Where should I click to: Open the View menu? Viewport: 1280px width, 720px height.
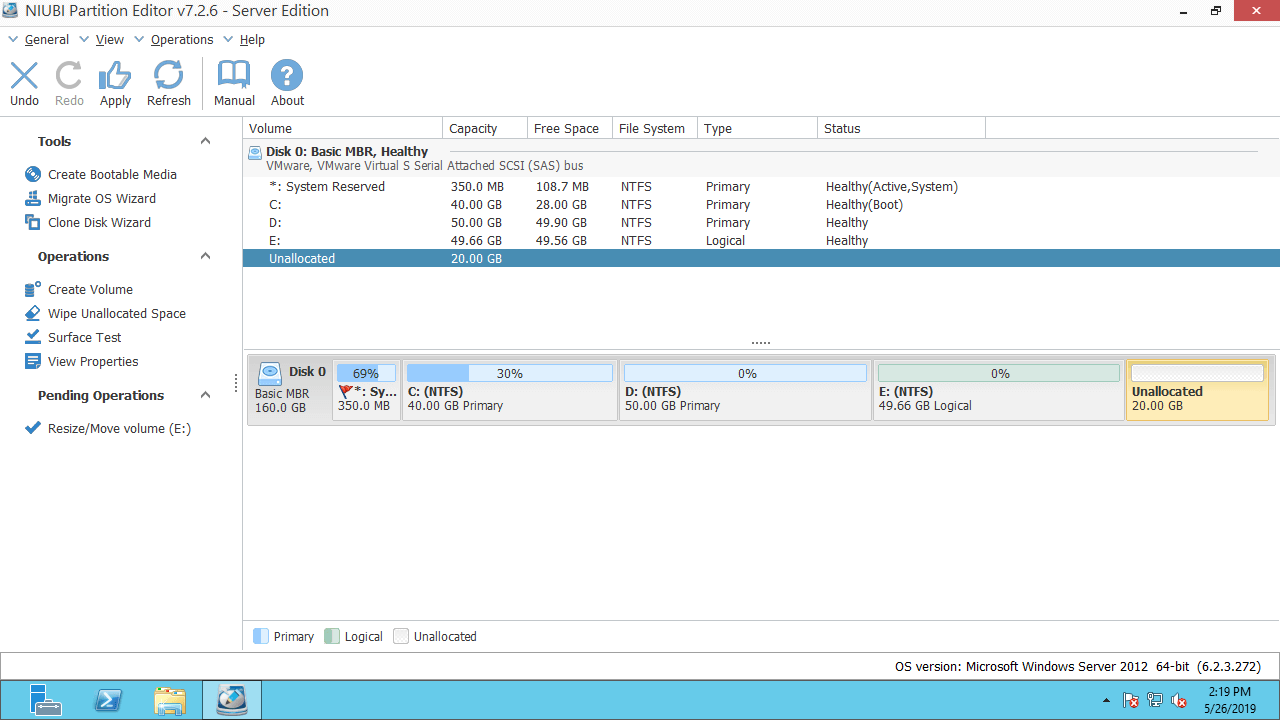pos(109,39)
